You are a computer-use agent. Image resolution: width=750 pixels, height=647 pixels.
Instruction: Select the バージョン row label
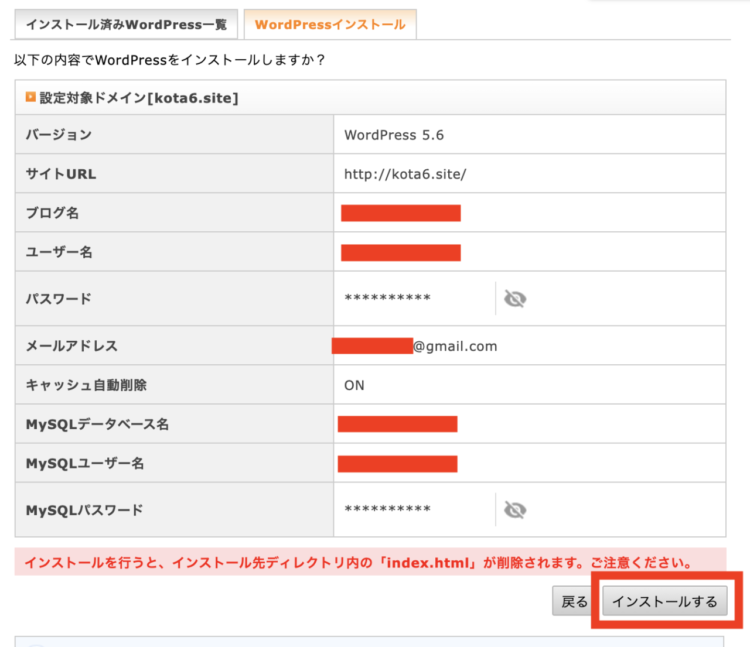pyautogui.click(x=59, y=135)
